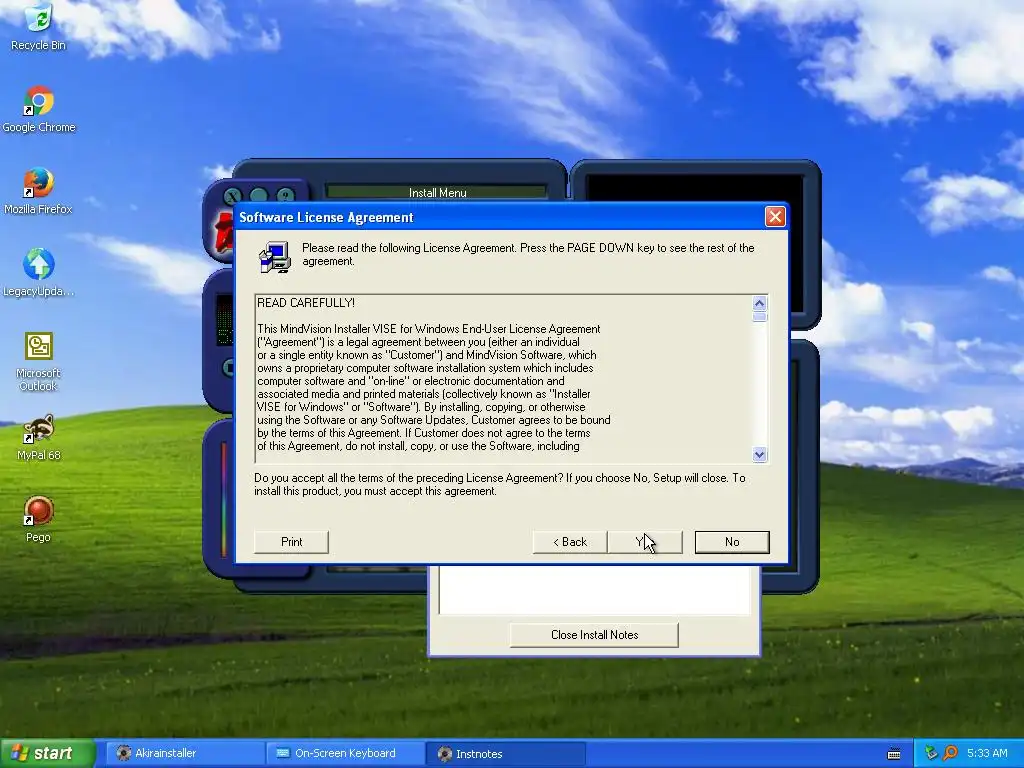Switch to On-Screen Keyboard taskbar item
This screenshot has width=1024, height=768.
click(345, 754)
